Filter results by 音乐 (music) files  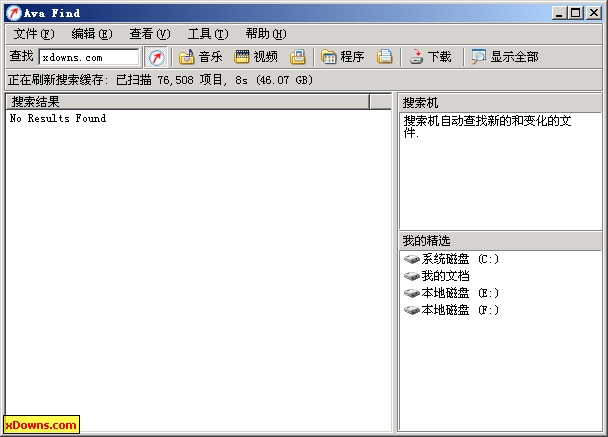[200, 57]
